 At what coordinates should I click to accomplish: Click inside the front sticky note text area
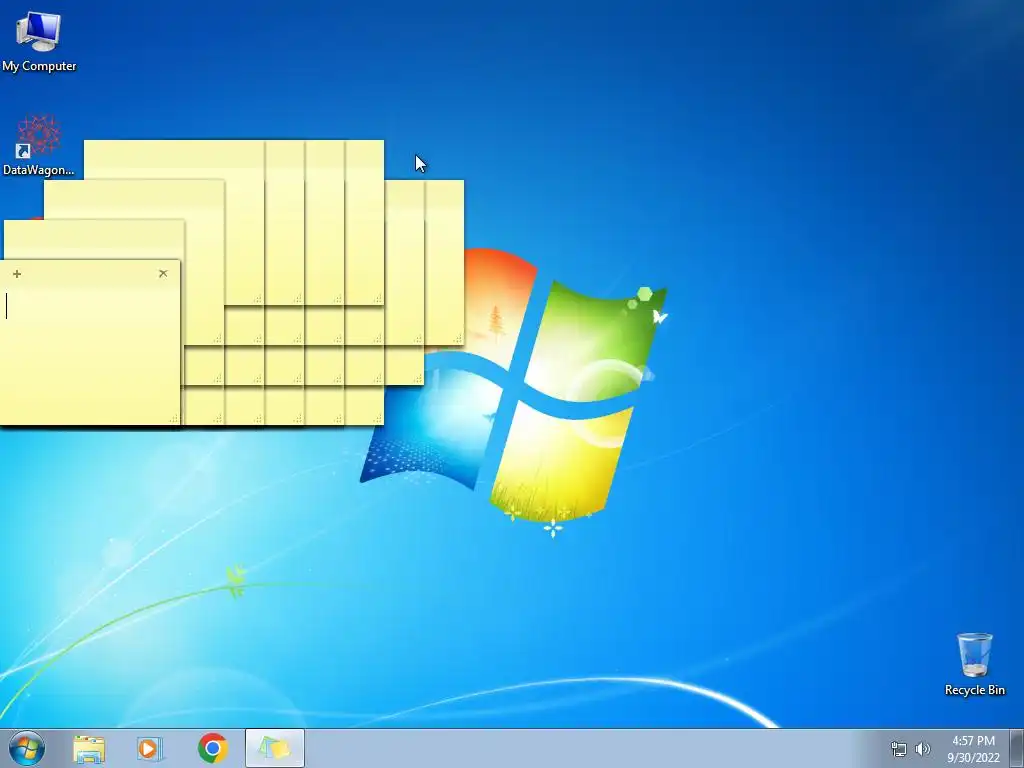coord(89,353)
